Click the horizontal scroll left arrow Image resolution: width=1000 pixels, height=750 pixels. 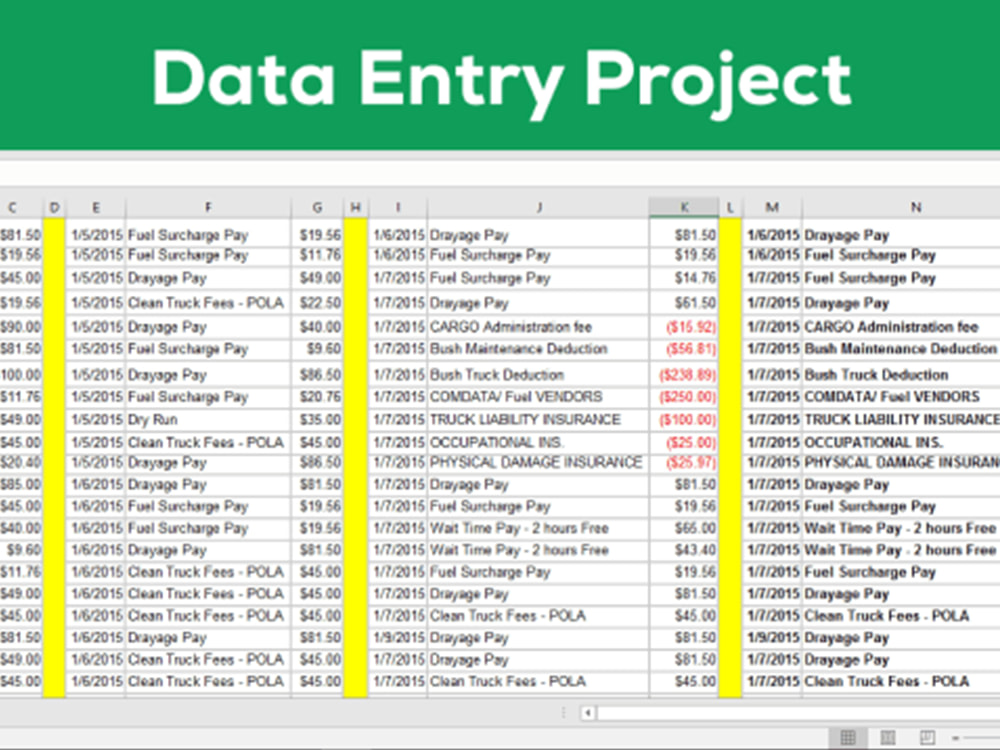tap(588, 712)
